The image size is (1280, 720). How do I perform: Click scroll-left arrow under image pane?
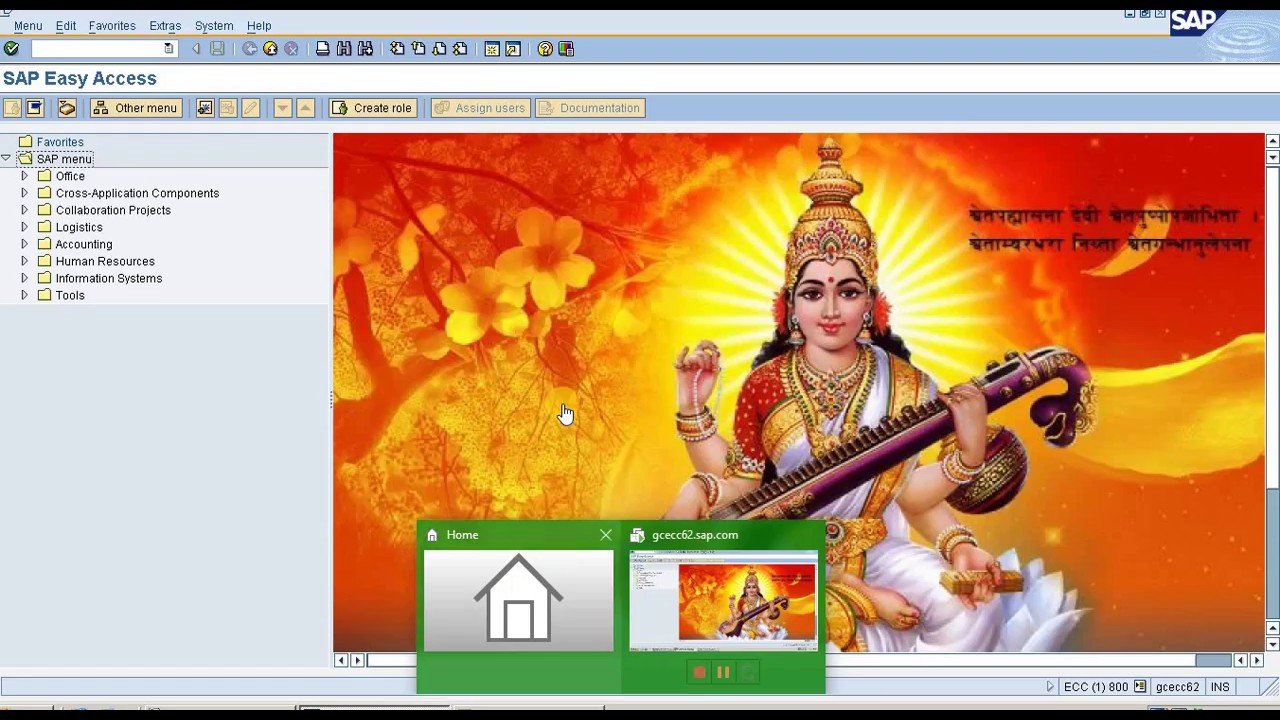tap(341, 660)
